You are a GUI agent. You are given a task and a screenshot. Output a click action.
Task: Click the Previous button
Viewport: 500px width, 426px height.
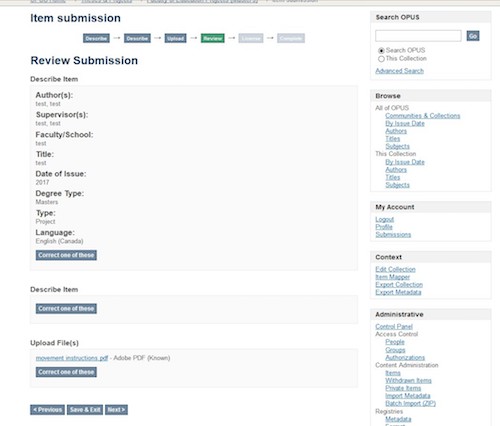pyautogui.click(x=48, y=410)
